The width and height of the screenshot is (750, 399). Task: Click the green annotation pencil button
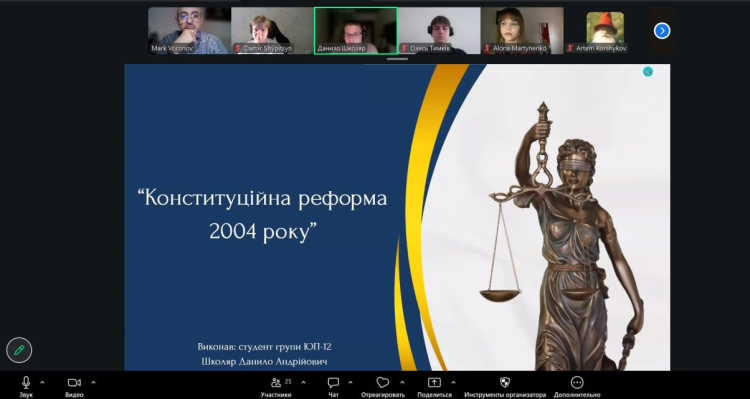[19, 350]
